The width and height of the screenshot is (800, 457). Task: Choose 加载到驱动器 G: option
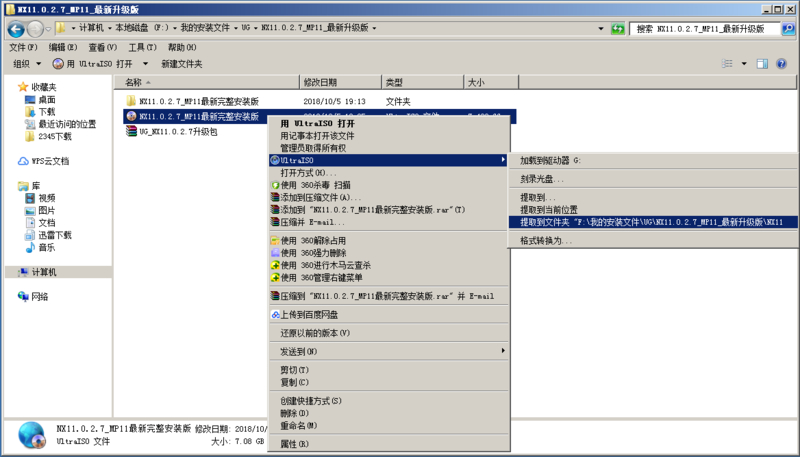(653, 160)
